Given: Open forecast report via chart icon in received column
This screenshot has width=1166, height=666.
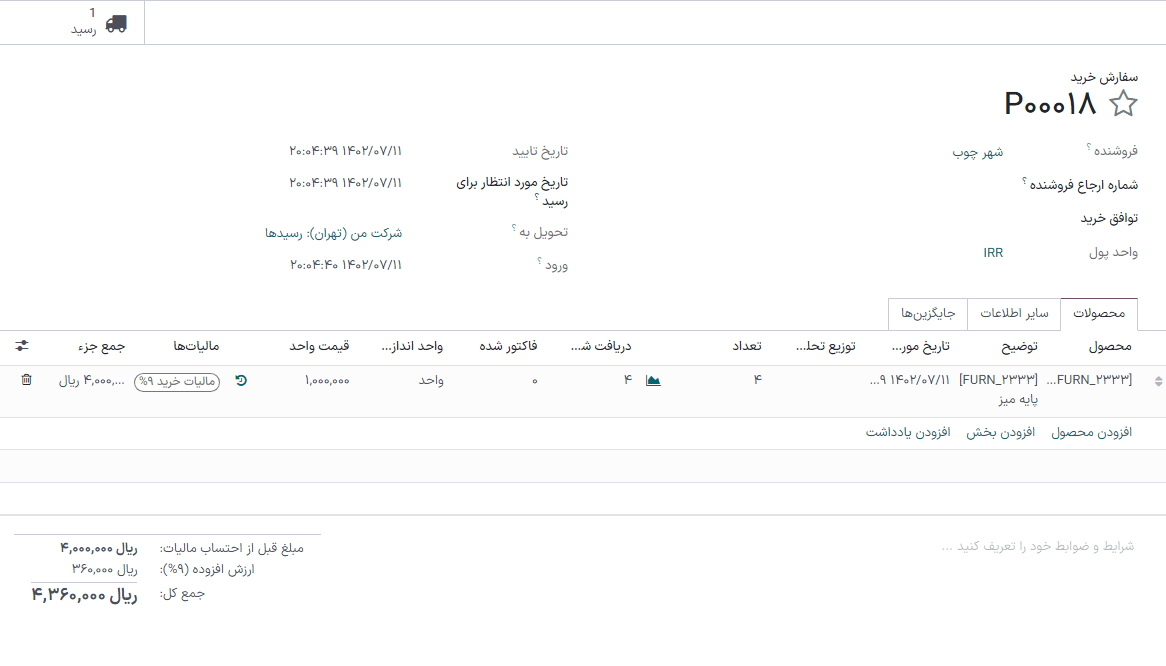Looking at the screenshot, I should pyautogui.click(x=652, y=380).
